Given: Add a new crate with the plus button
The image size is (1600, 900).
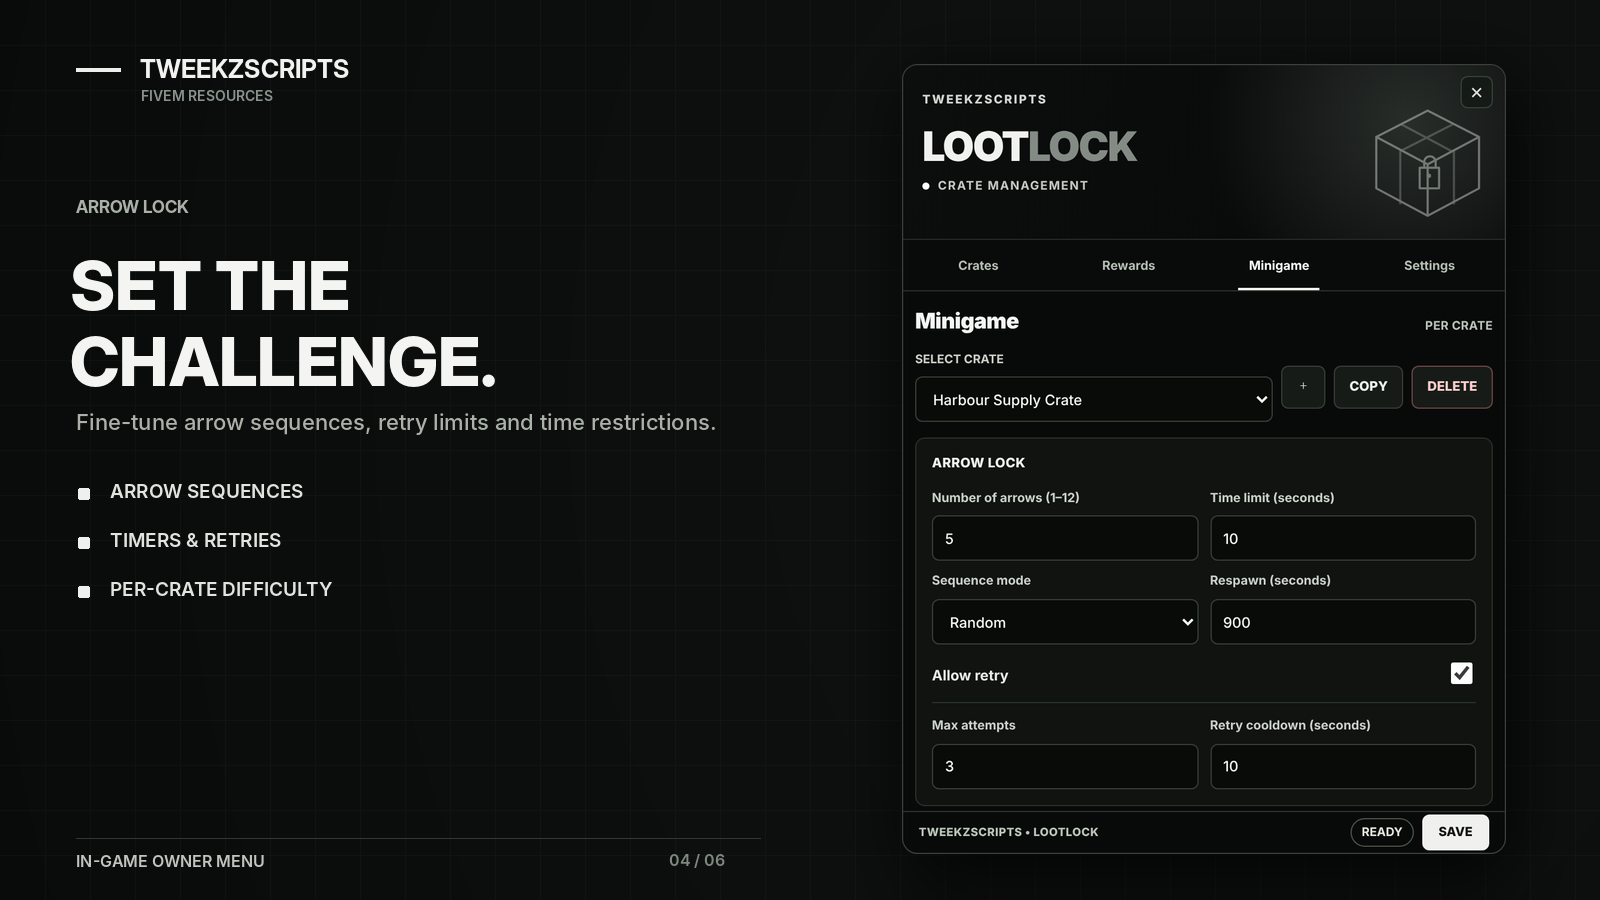Looking at the screenshot, I should tap(1303, 386).
